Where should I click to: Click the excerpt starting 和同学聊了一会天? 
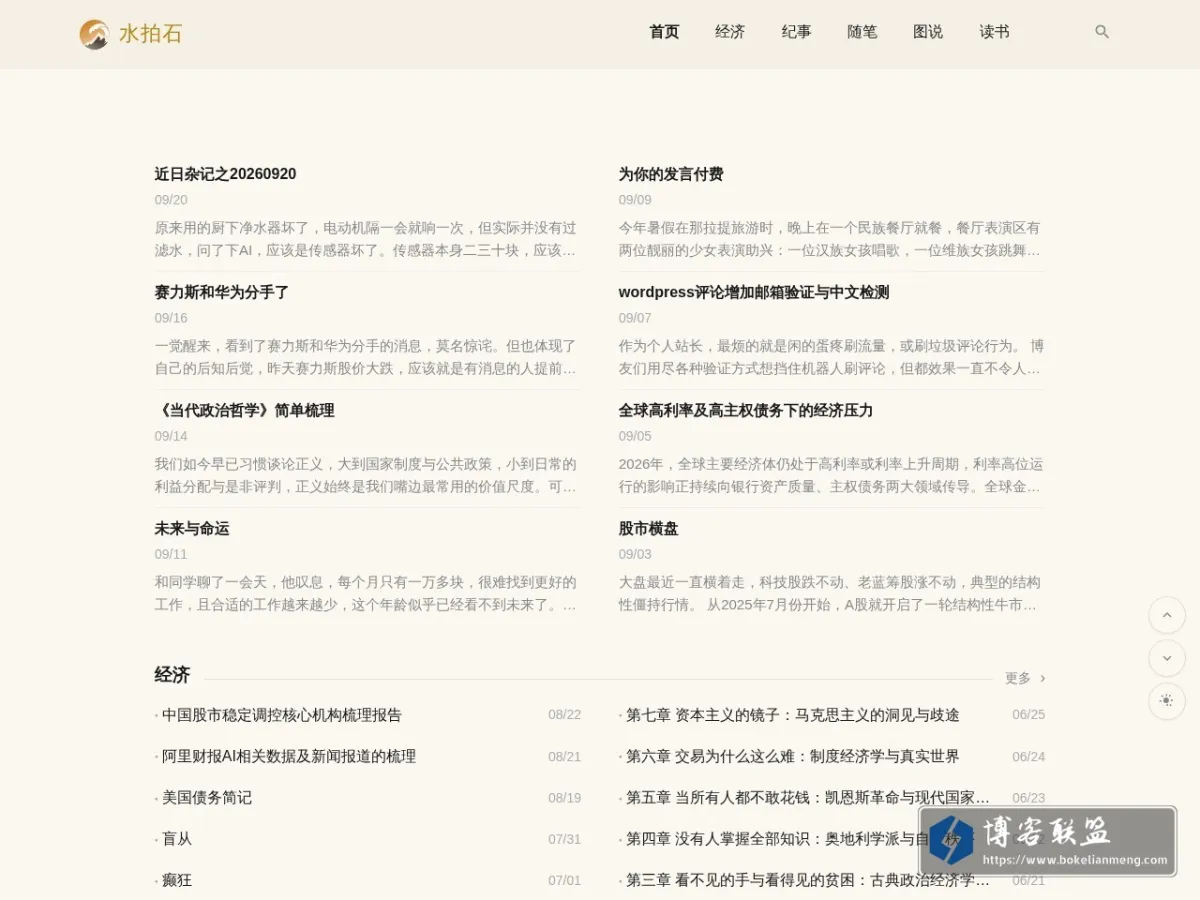point(366,593)
